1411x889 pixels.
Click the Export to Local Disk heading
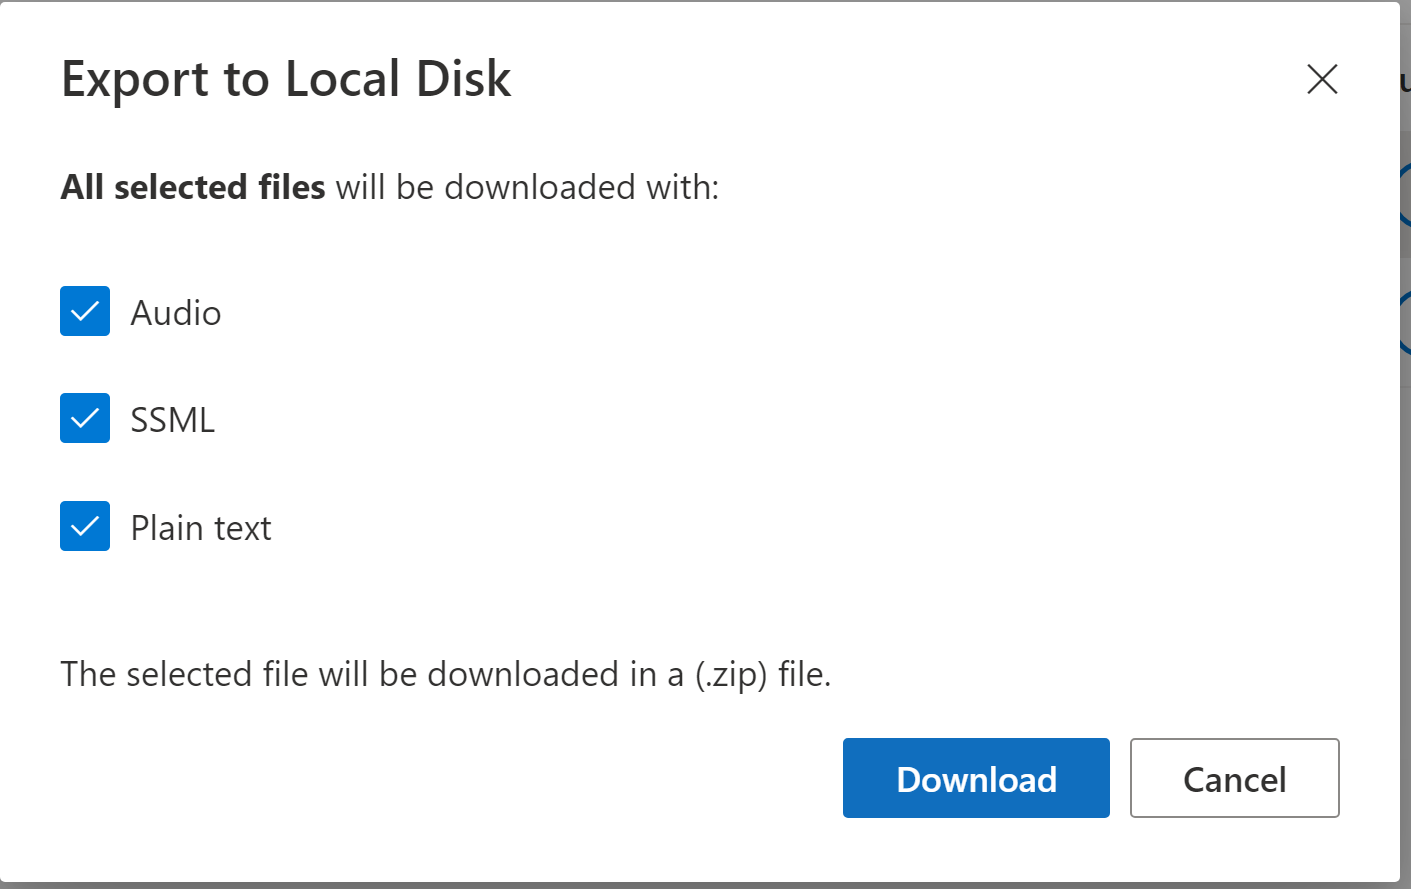pos(286,79)
